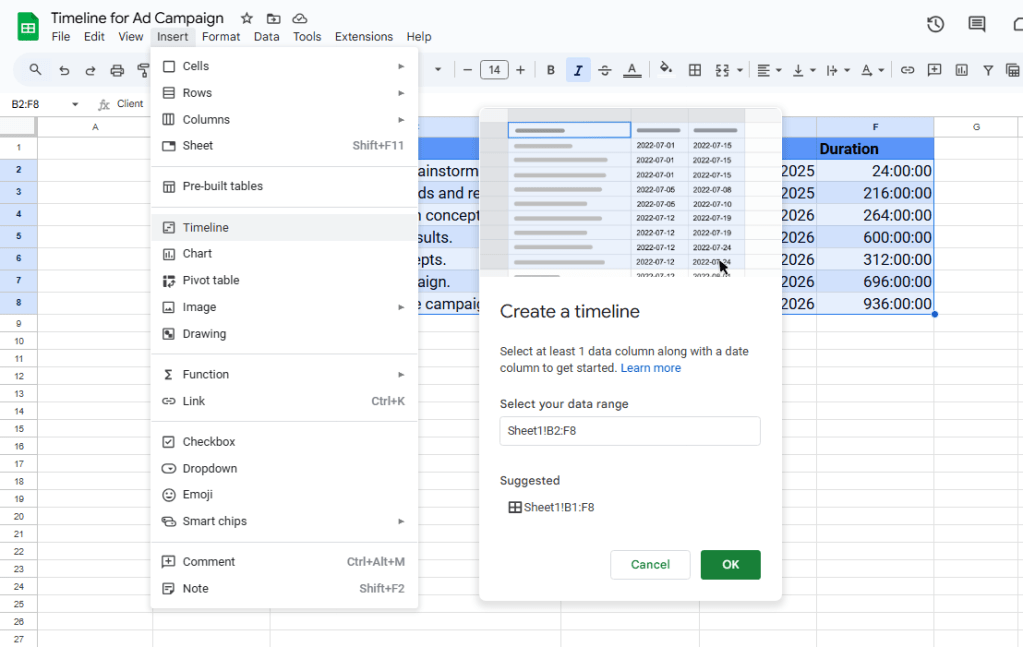
Task: Increase font size with plus button
Action: pos(520,70)
